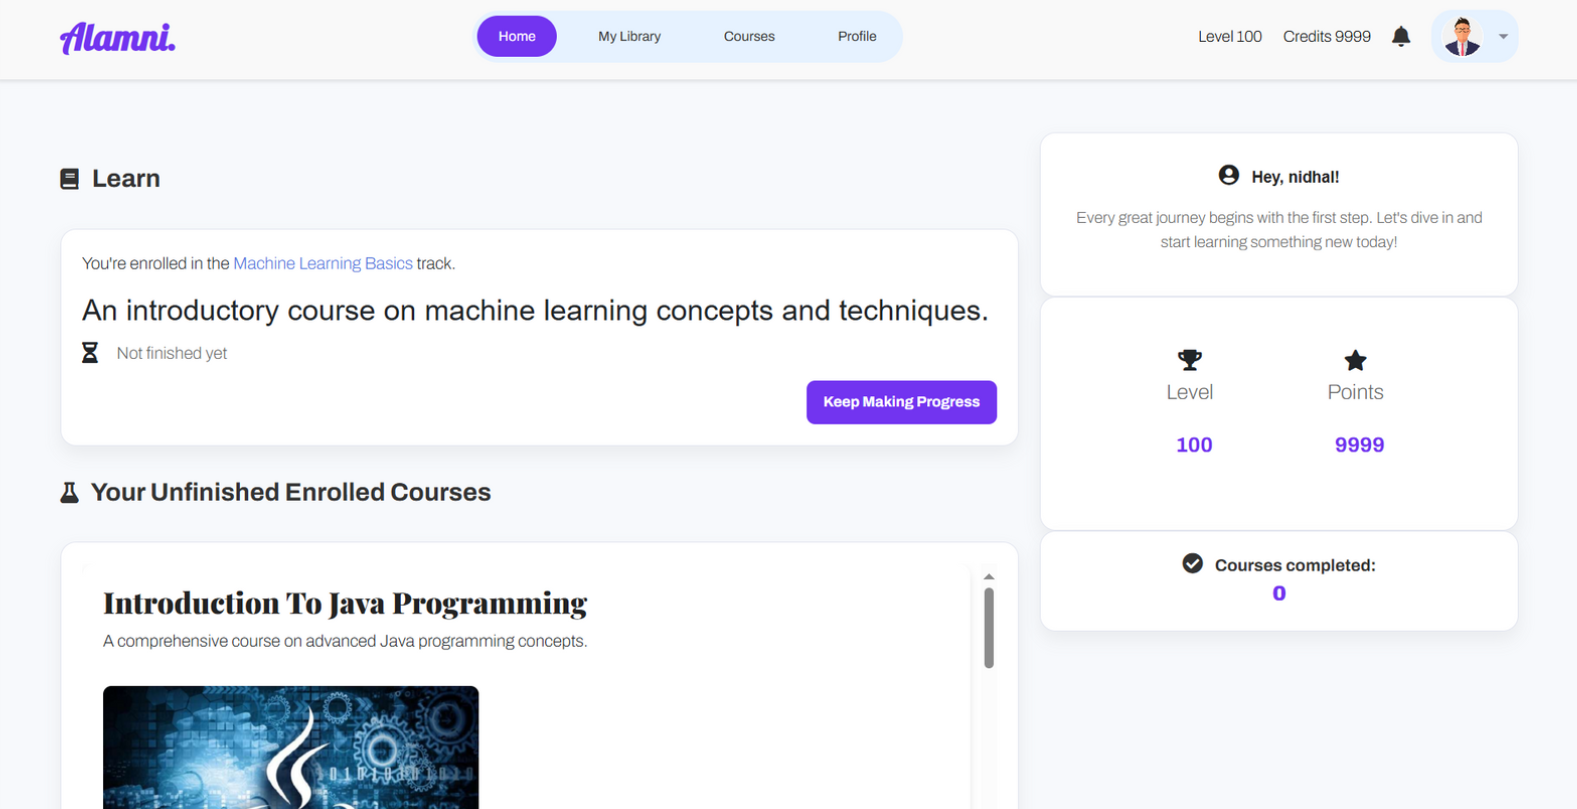The height and width of the screenshot is (809, 1577).
Task: Open the Profile tab
Action: pyautogui.click(x=857, y=37)
